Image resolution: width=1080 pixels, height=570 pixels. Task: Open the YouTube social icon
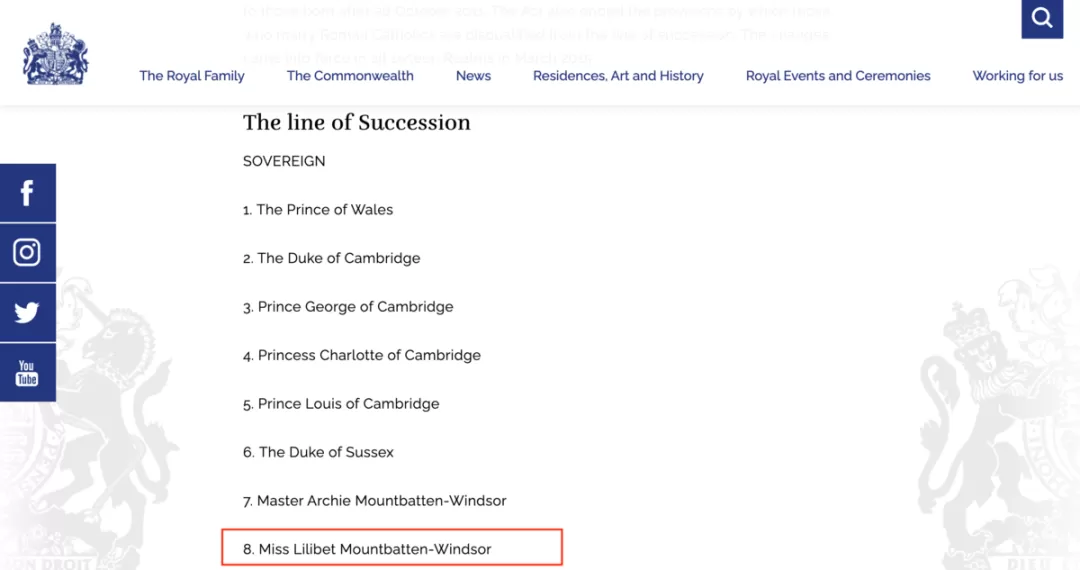pyautogui.click(x=28, y=372)
